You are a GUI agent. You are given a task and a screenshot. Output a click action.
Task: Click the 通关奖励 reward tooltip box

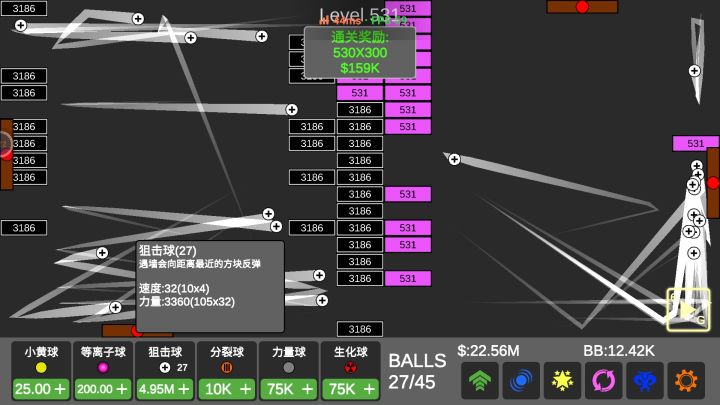360,52
